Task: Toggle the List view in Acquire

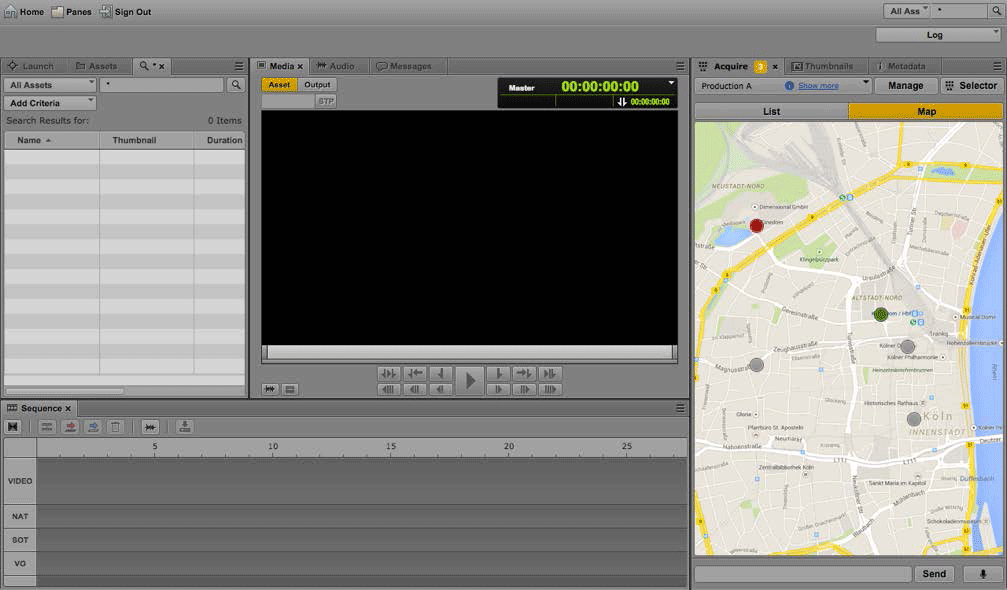Action: coord(771,111)
